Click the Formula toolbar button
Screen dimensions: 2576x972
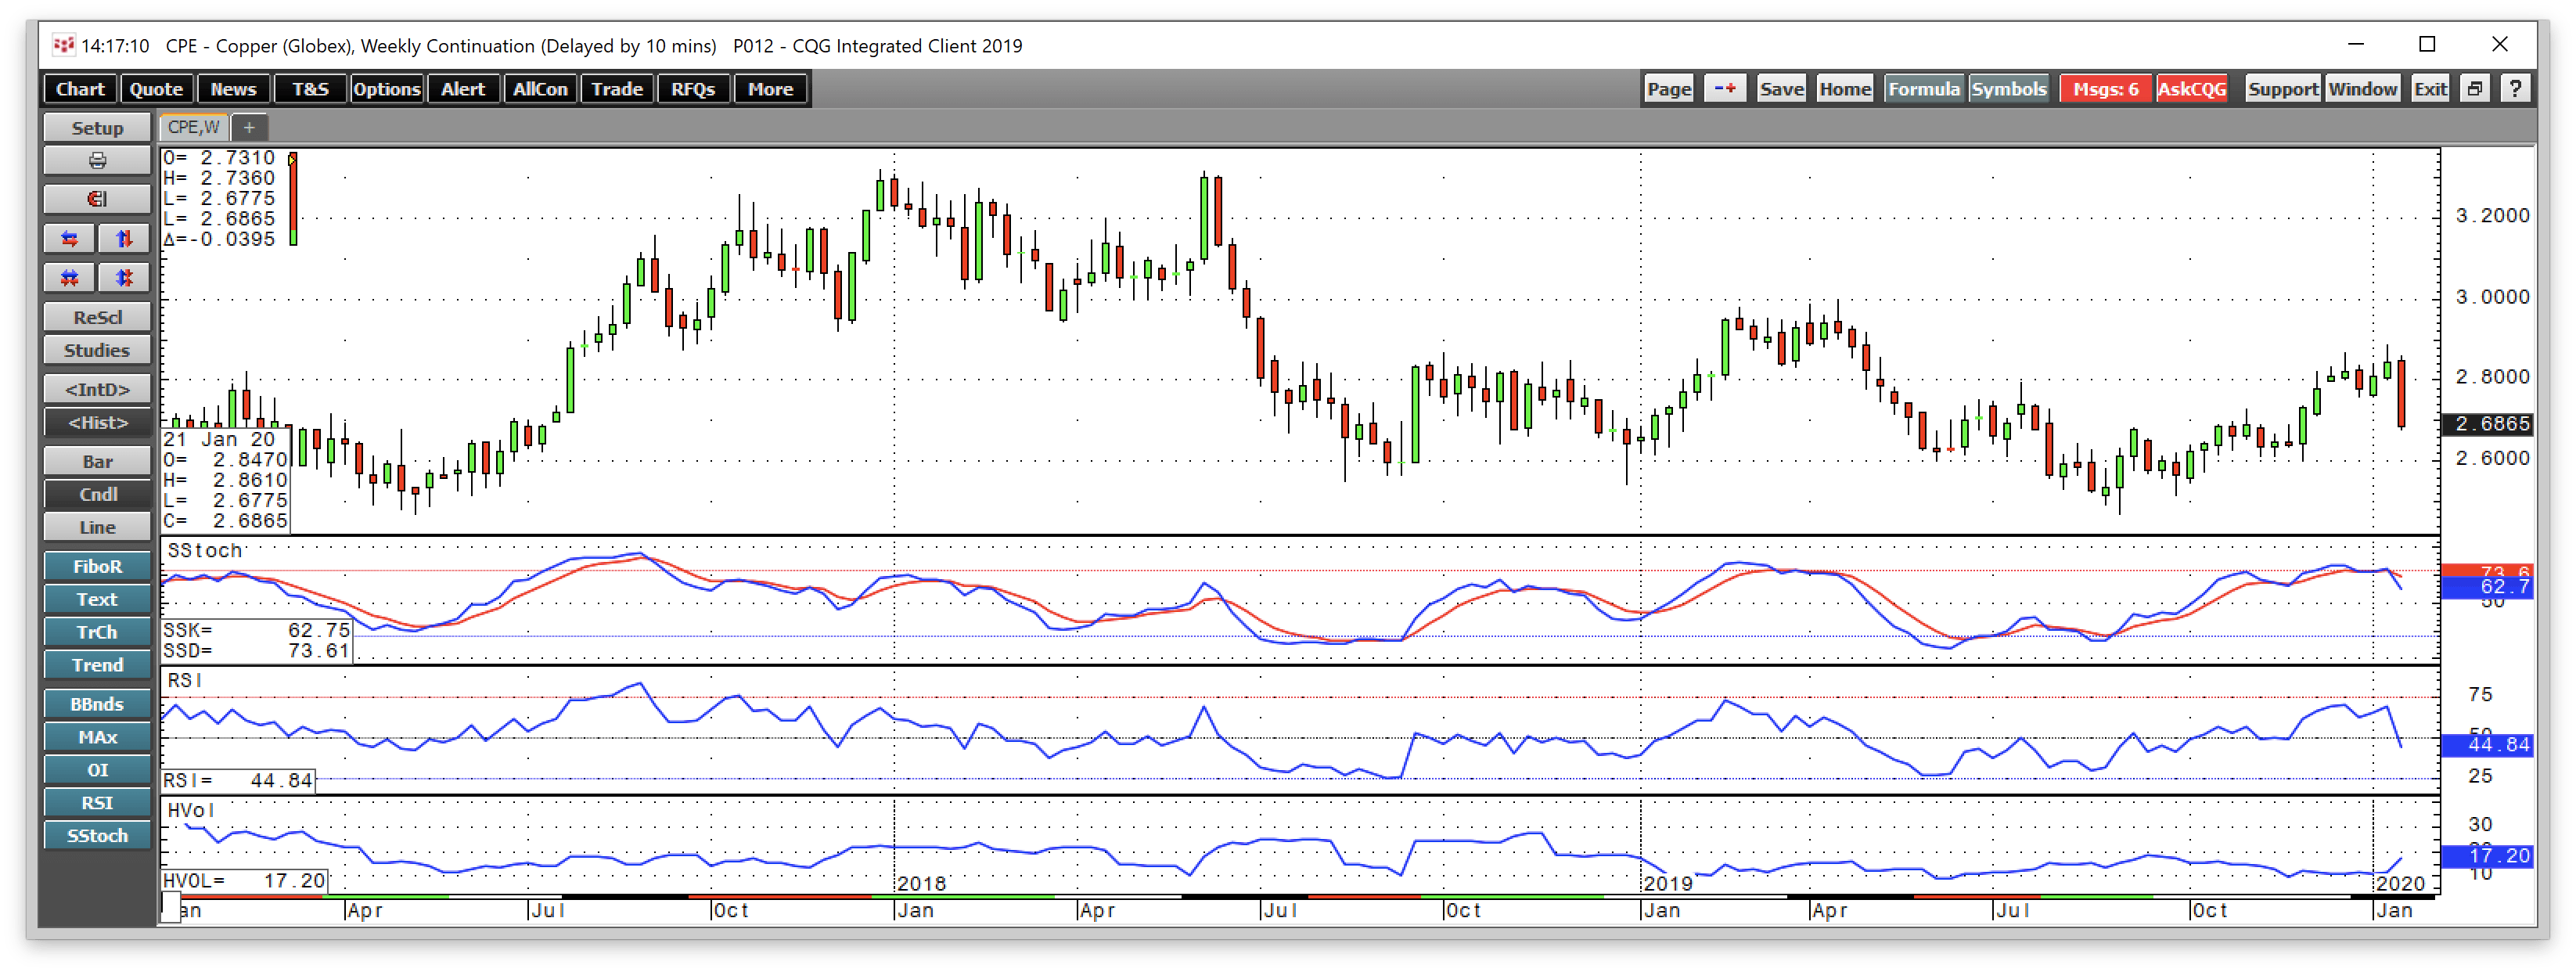tap(1923, 88)
